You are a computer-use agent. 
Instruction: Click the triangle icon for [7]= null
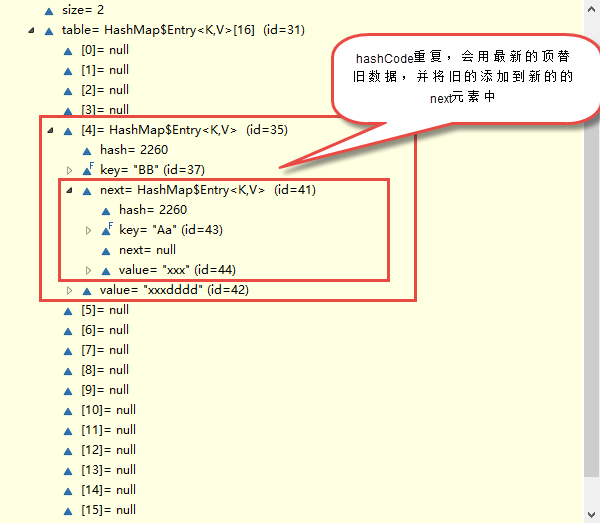(x=68, y=351)
